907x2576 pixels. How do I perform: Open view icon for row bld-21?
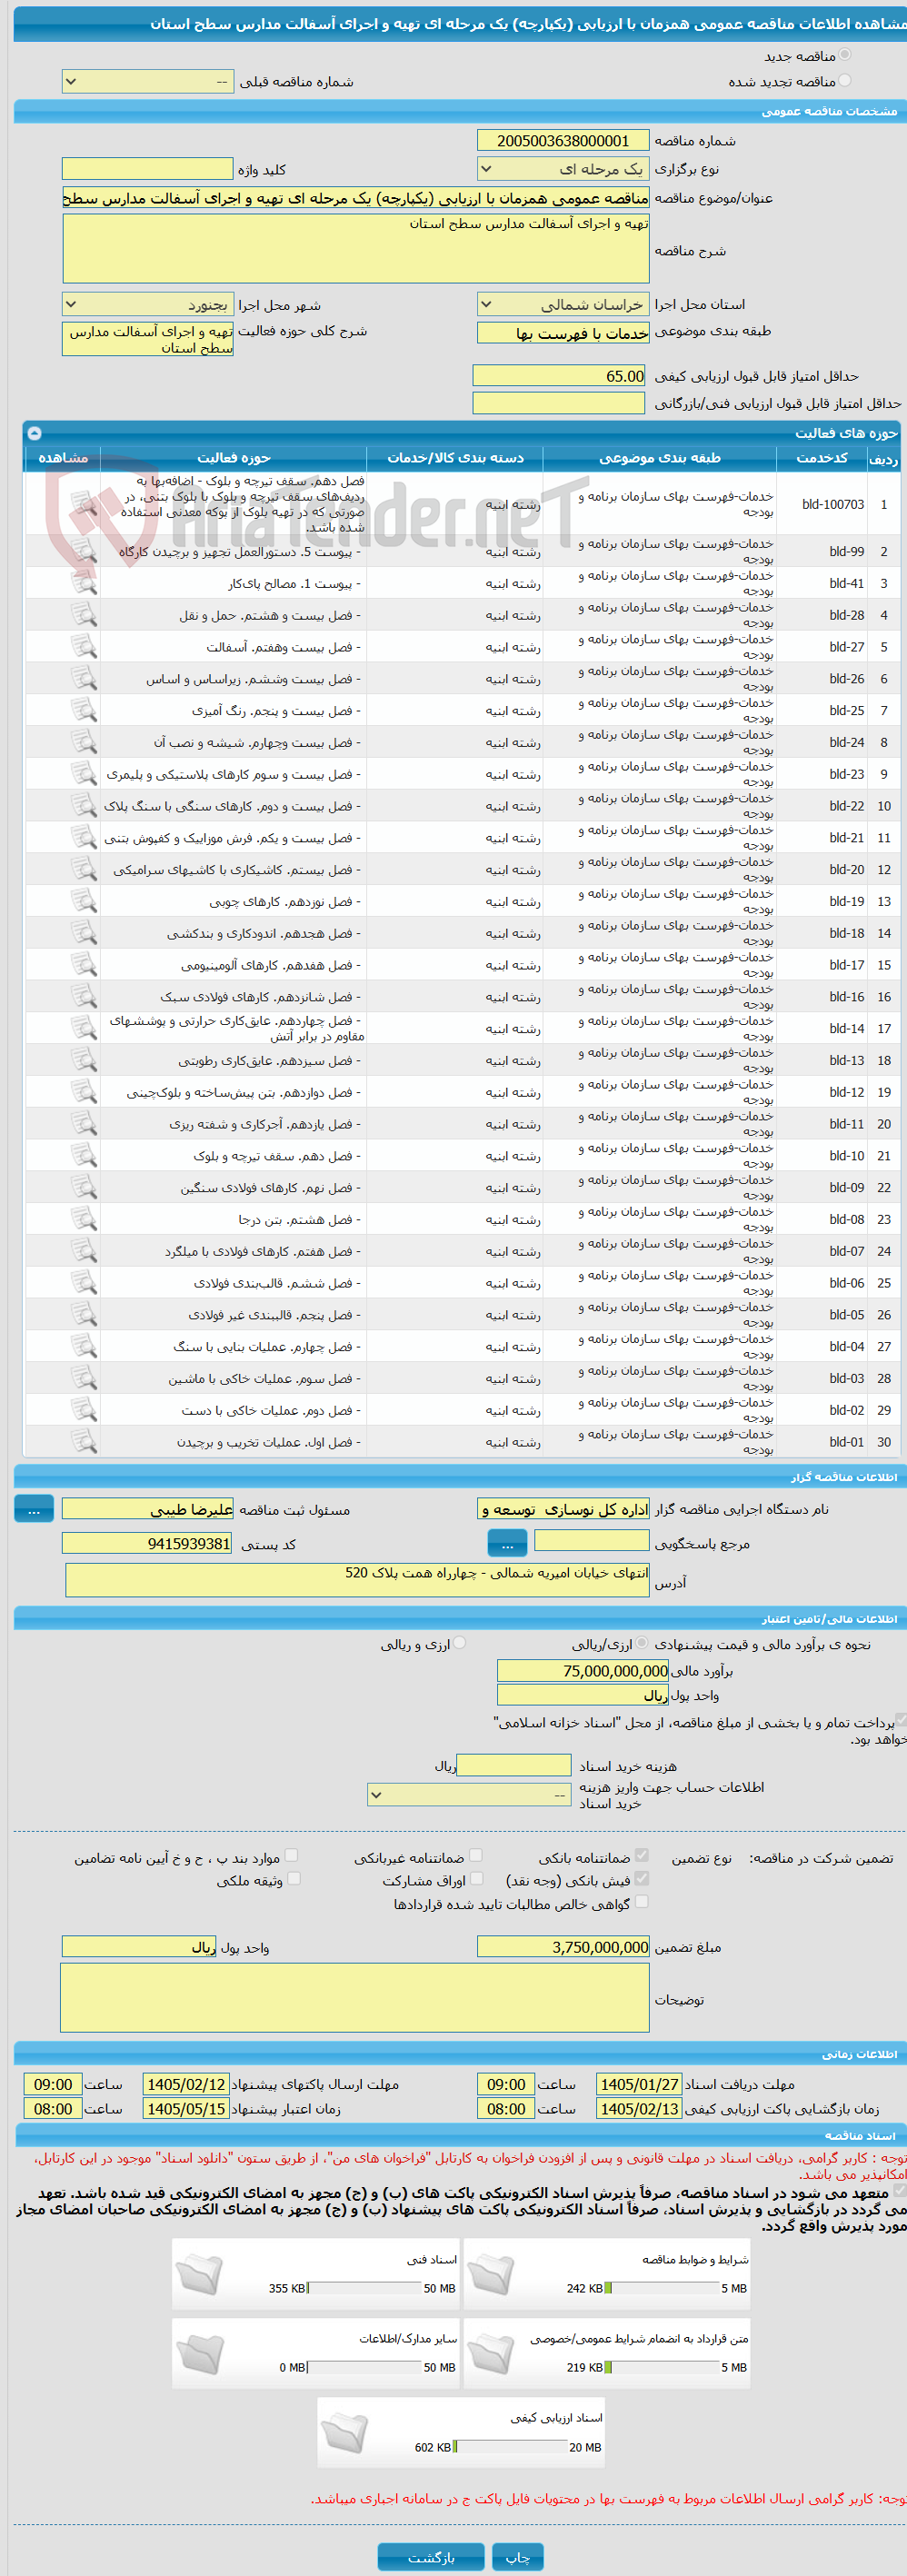coord(84,838)
